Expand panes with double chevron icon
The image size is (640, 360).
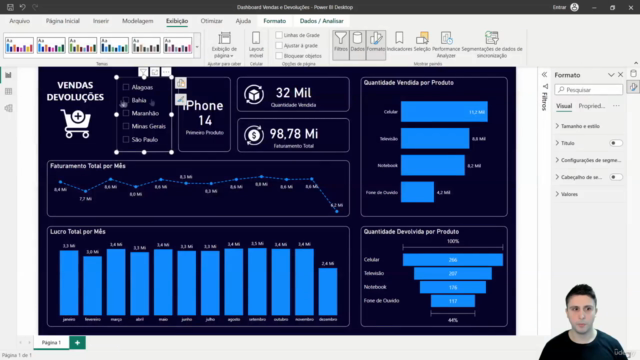pos(544,75)
